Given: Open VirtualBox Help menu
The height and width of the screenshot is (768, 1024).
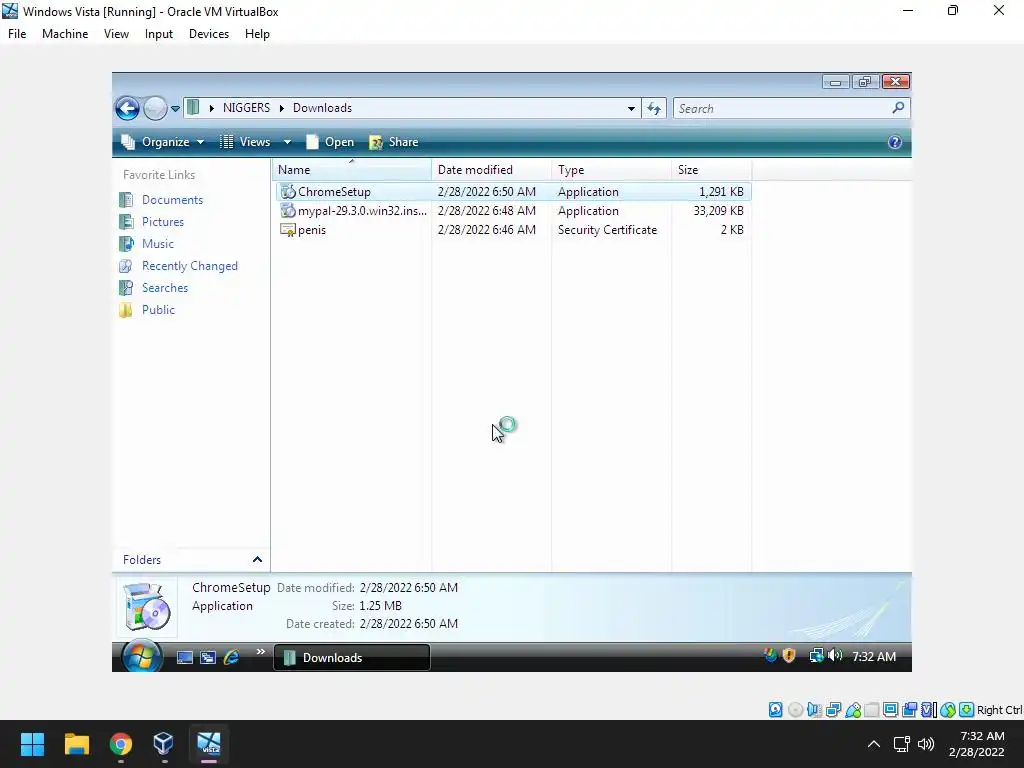Looking at the screenshot, I should click(x=257, y=34).
